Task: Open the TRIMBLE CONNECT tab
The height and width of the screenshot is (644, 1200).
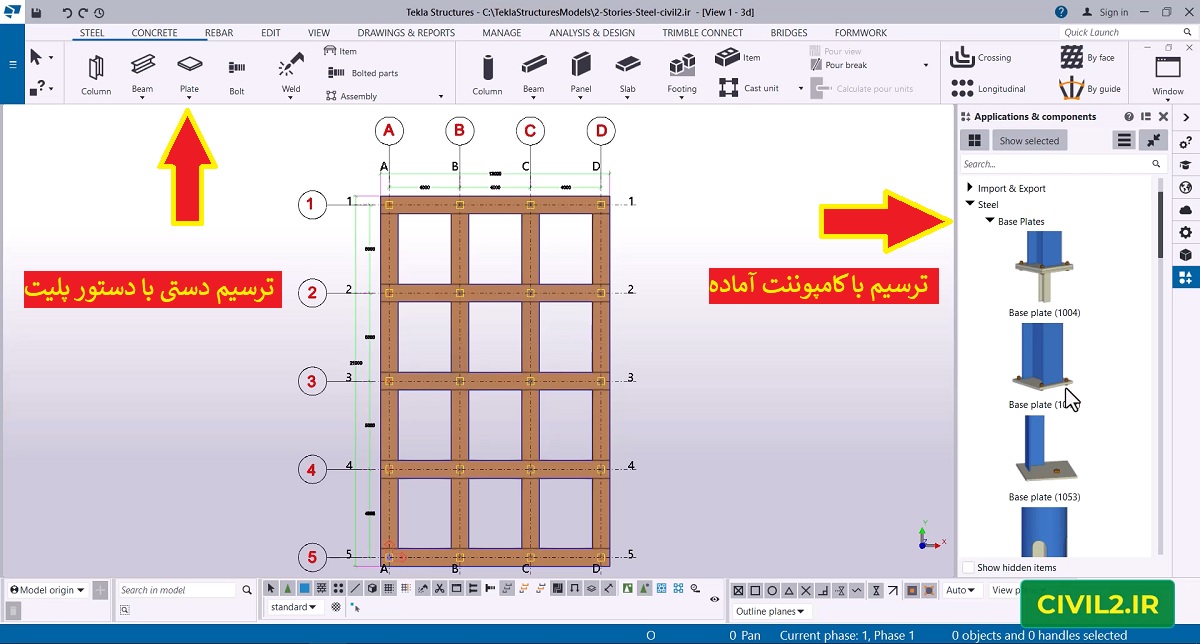Action: click(703, 32)
